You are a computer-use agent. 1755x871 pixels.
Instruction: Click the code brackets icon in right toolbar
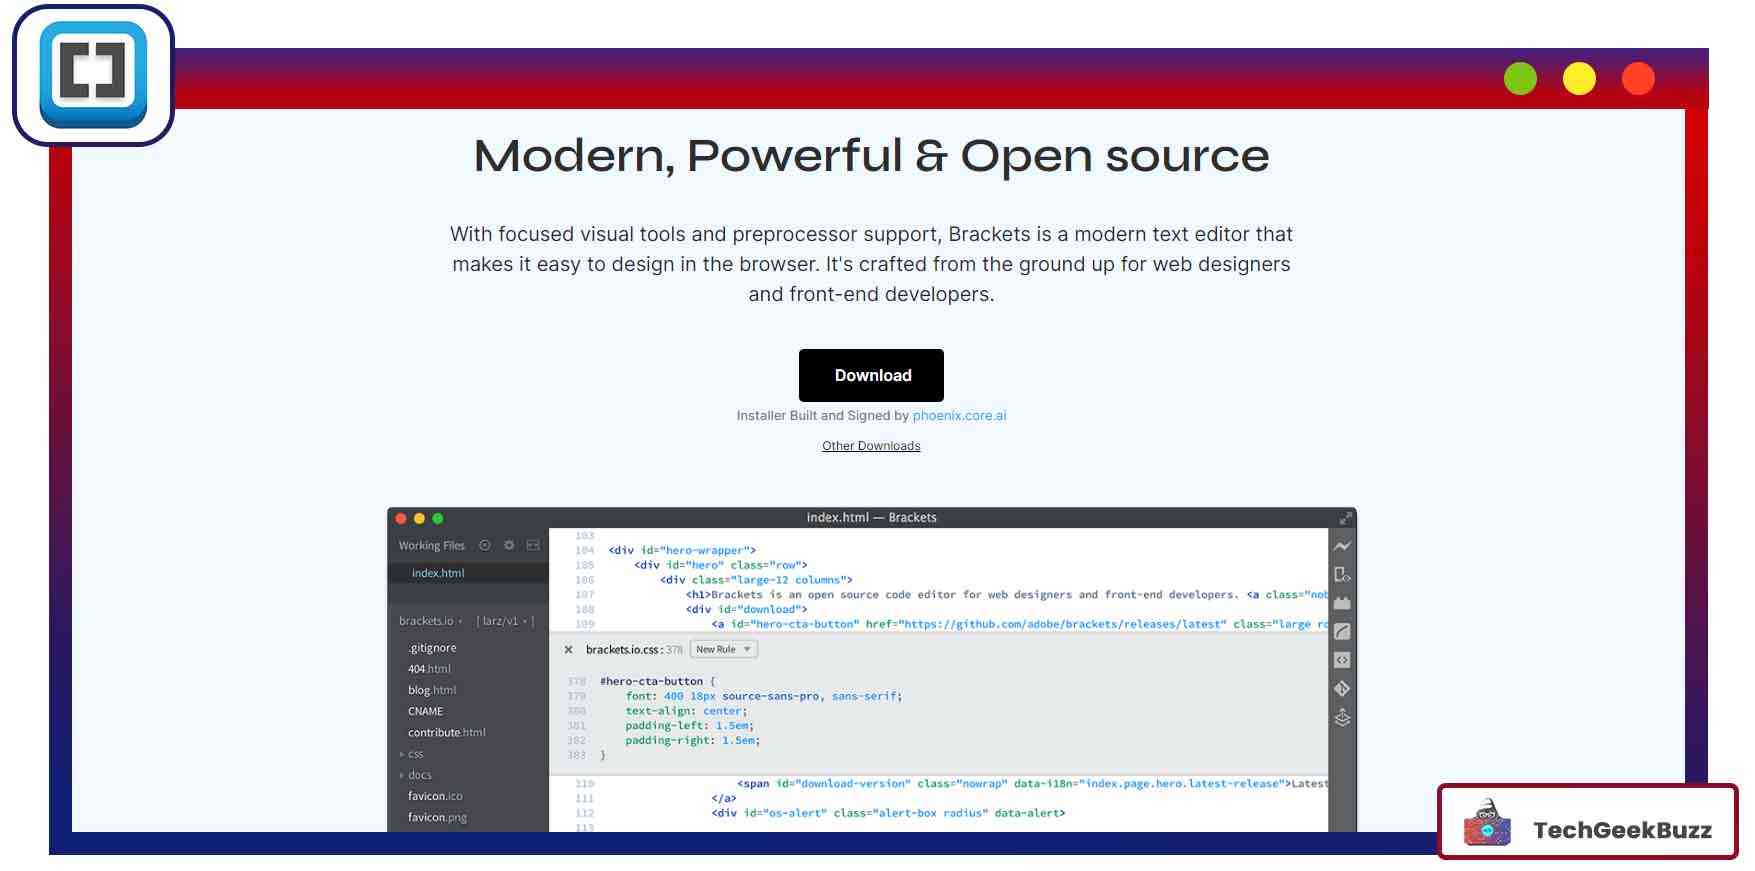click(x=1342, y=660)
